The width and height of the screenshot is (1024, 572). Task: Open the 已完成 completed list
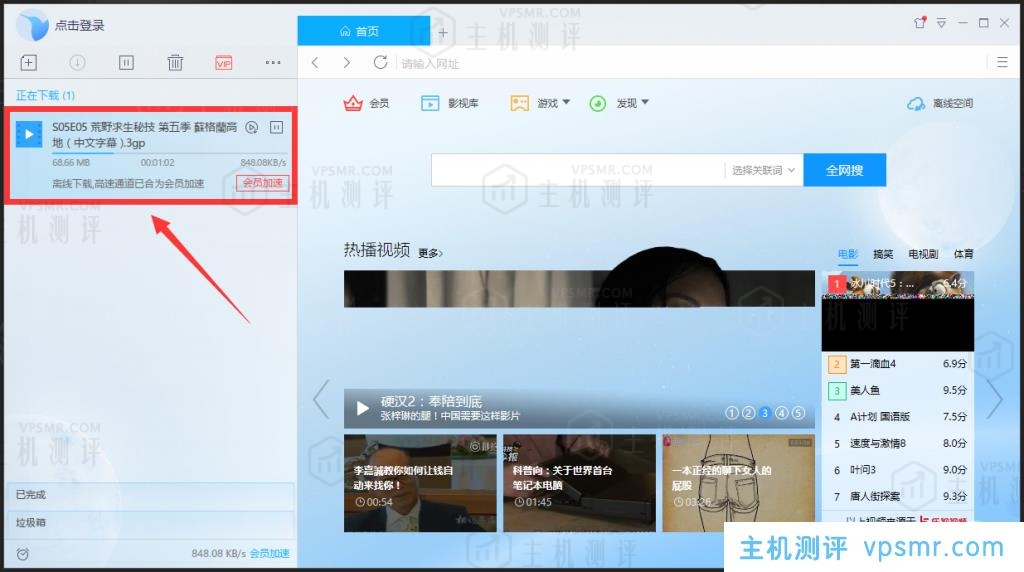point(150,494)
